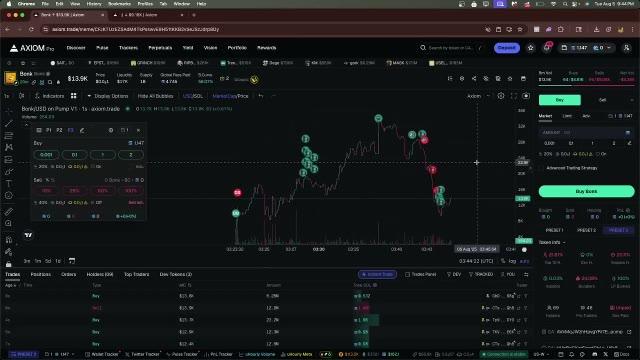
Task: Select the text annotation tool
Action: click(x=9, y=184)
